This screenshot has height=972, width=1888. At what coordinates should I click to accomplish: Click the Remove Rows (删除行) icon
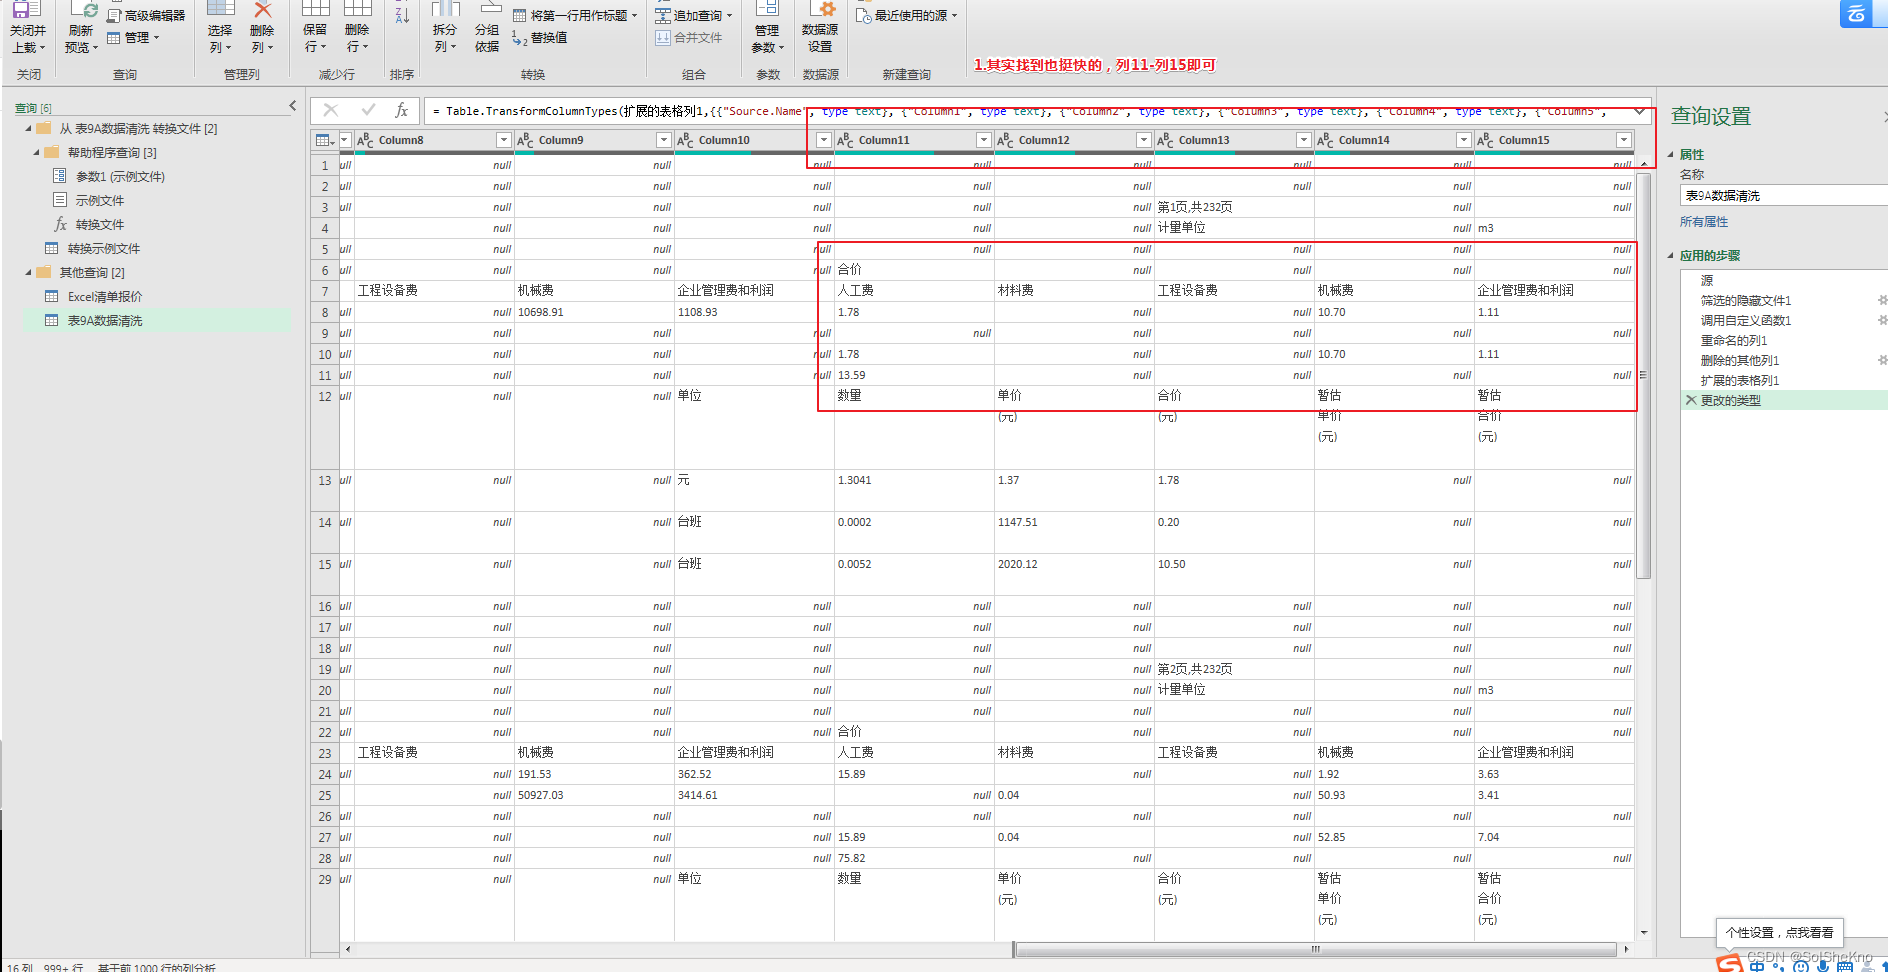(x=357, y=9)
